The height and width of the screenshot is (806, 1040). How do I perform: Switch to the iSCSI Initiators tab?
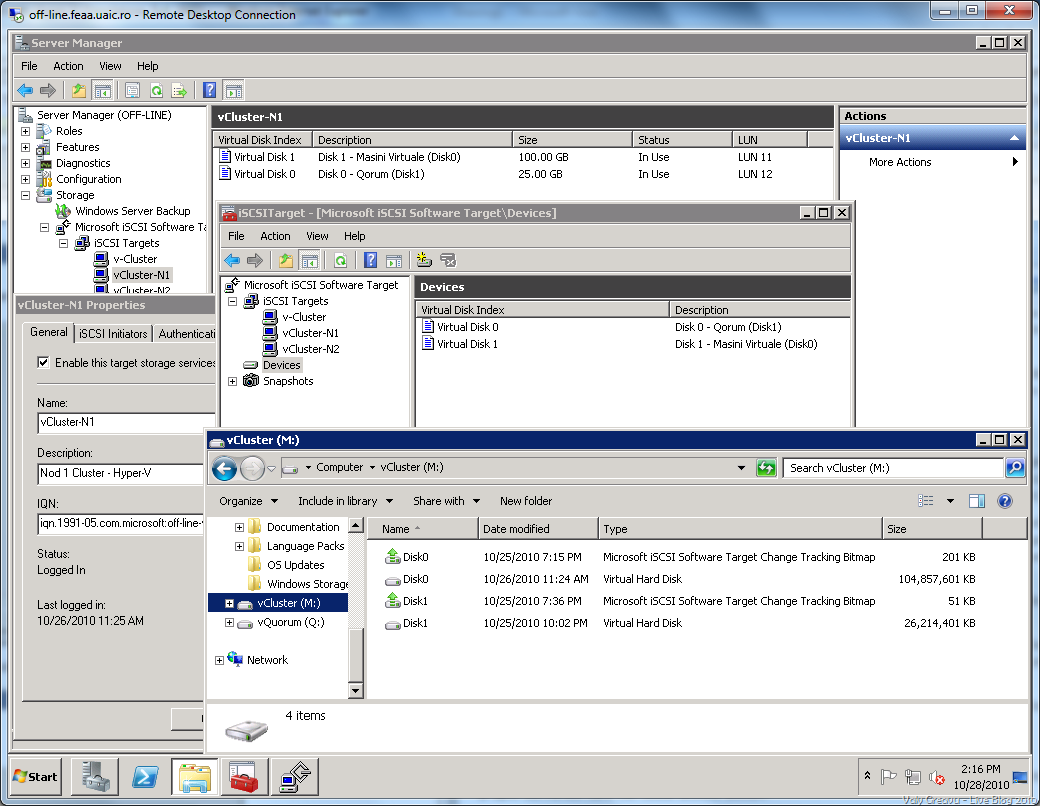coord(113,334)
